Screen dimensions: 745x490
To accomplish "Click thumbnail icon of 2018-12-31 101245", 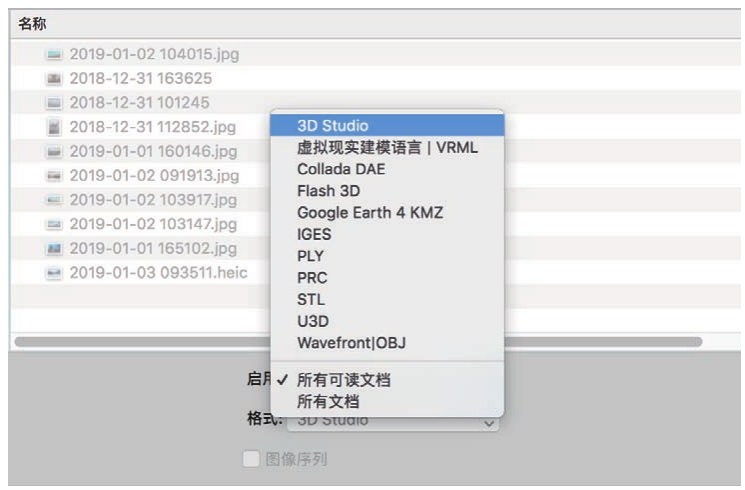I will click(54, 103).
